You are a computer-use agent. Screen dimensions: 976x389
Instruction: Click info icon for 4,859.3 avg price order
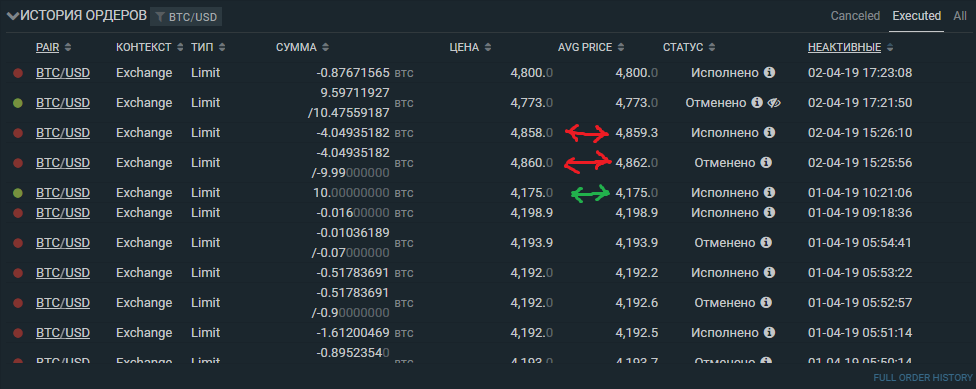(769, 133)
